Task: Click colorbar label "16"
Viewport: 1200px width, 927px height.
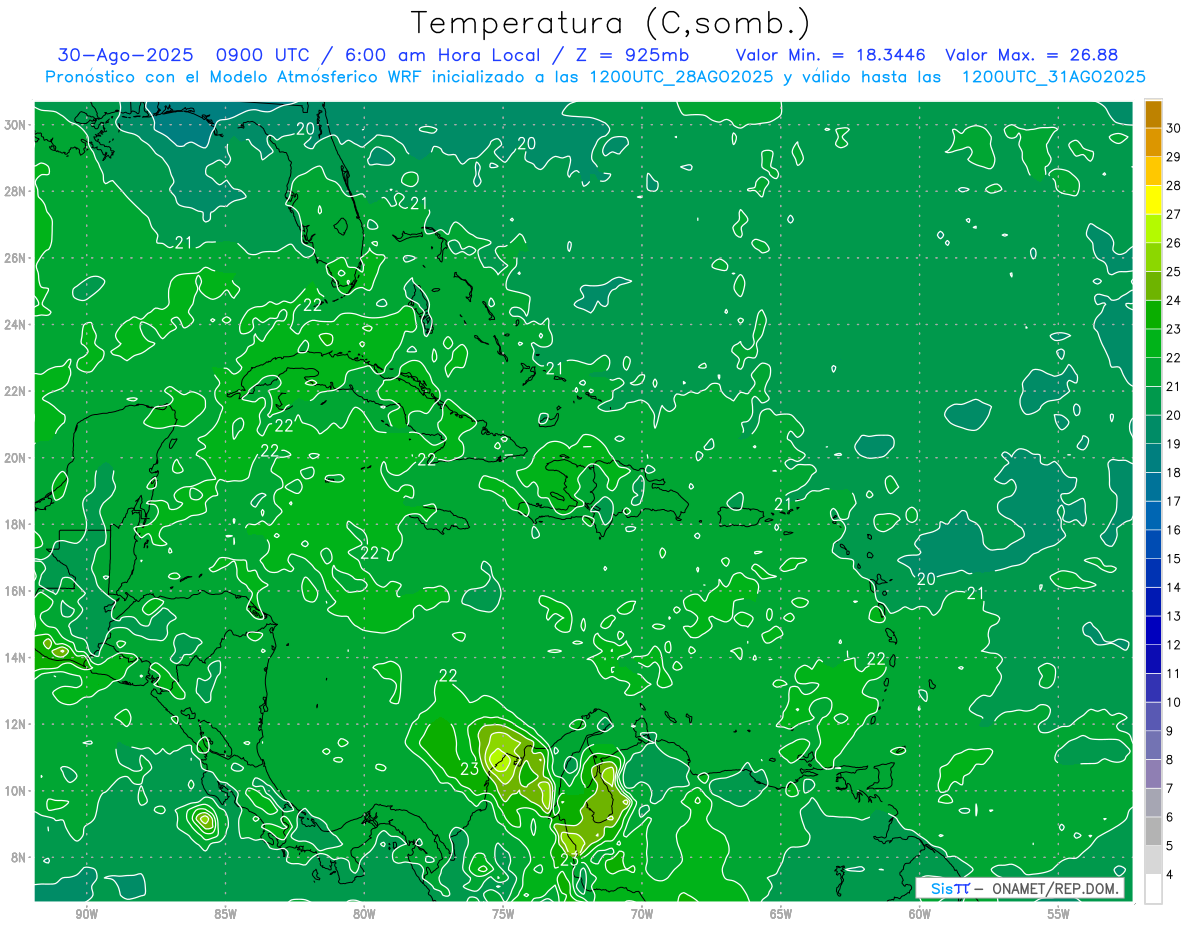Action: [1174, 530]
